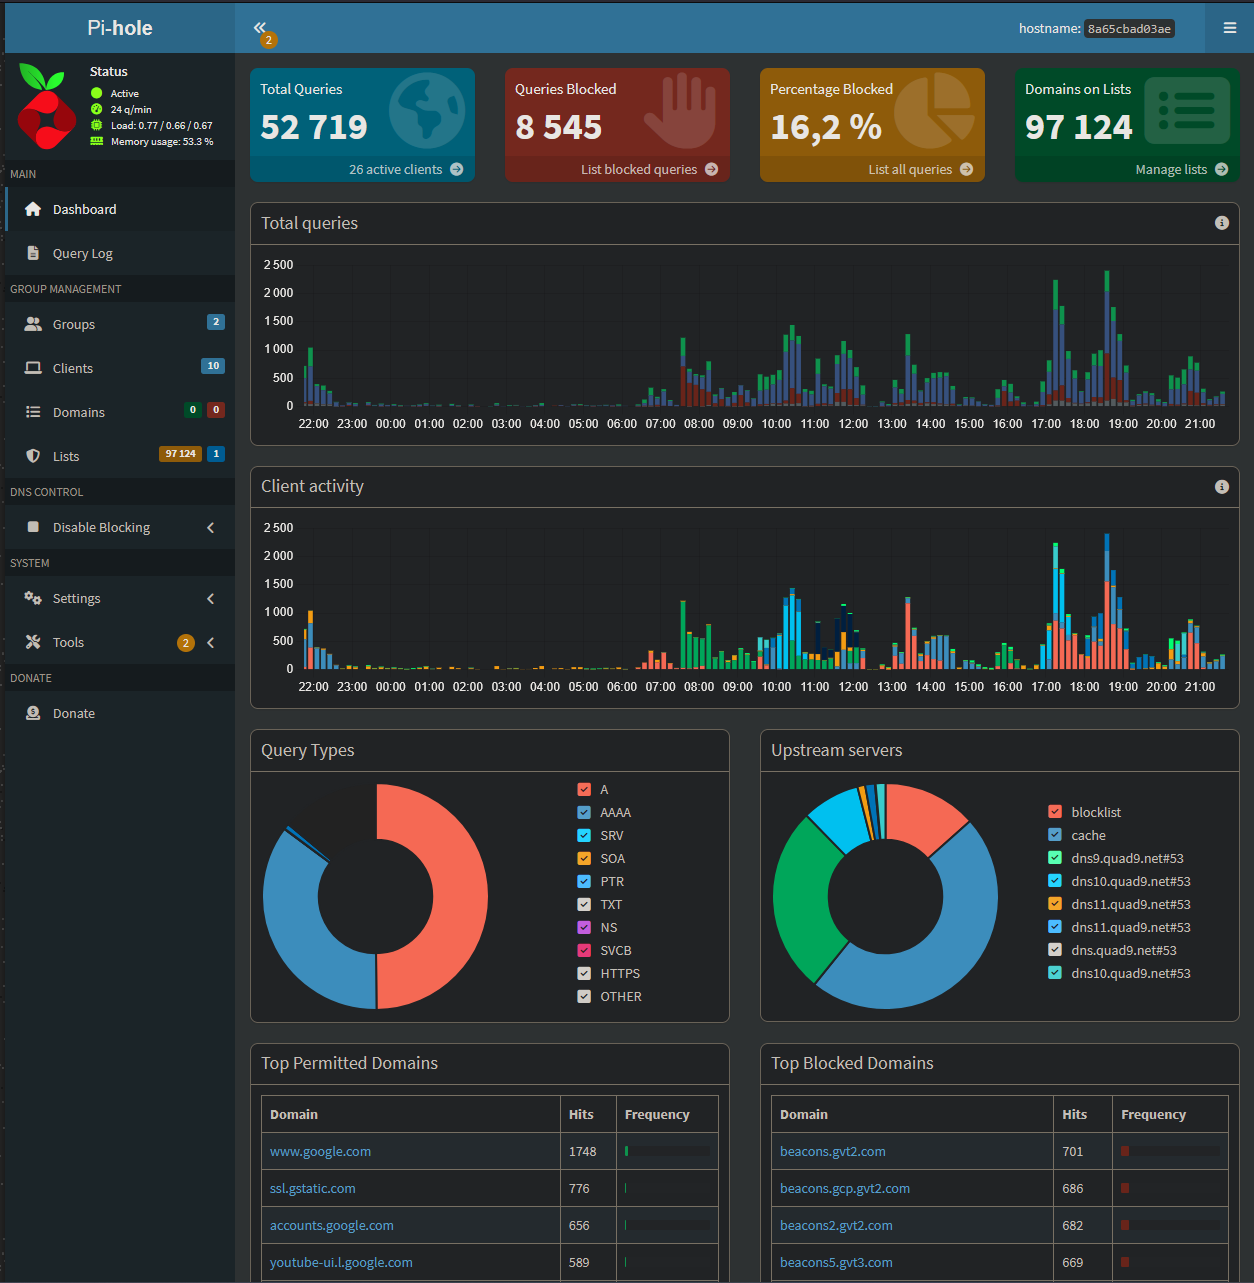Screen dimensions: 1254x1283
Task: Click frequency bar for www.google.com
Action: pyautogui.click(x=667, y=1151)
